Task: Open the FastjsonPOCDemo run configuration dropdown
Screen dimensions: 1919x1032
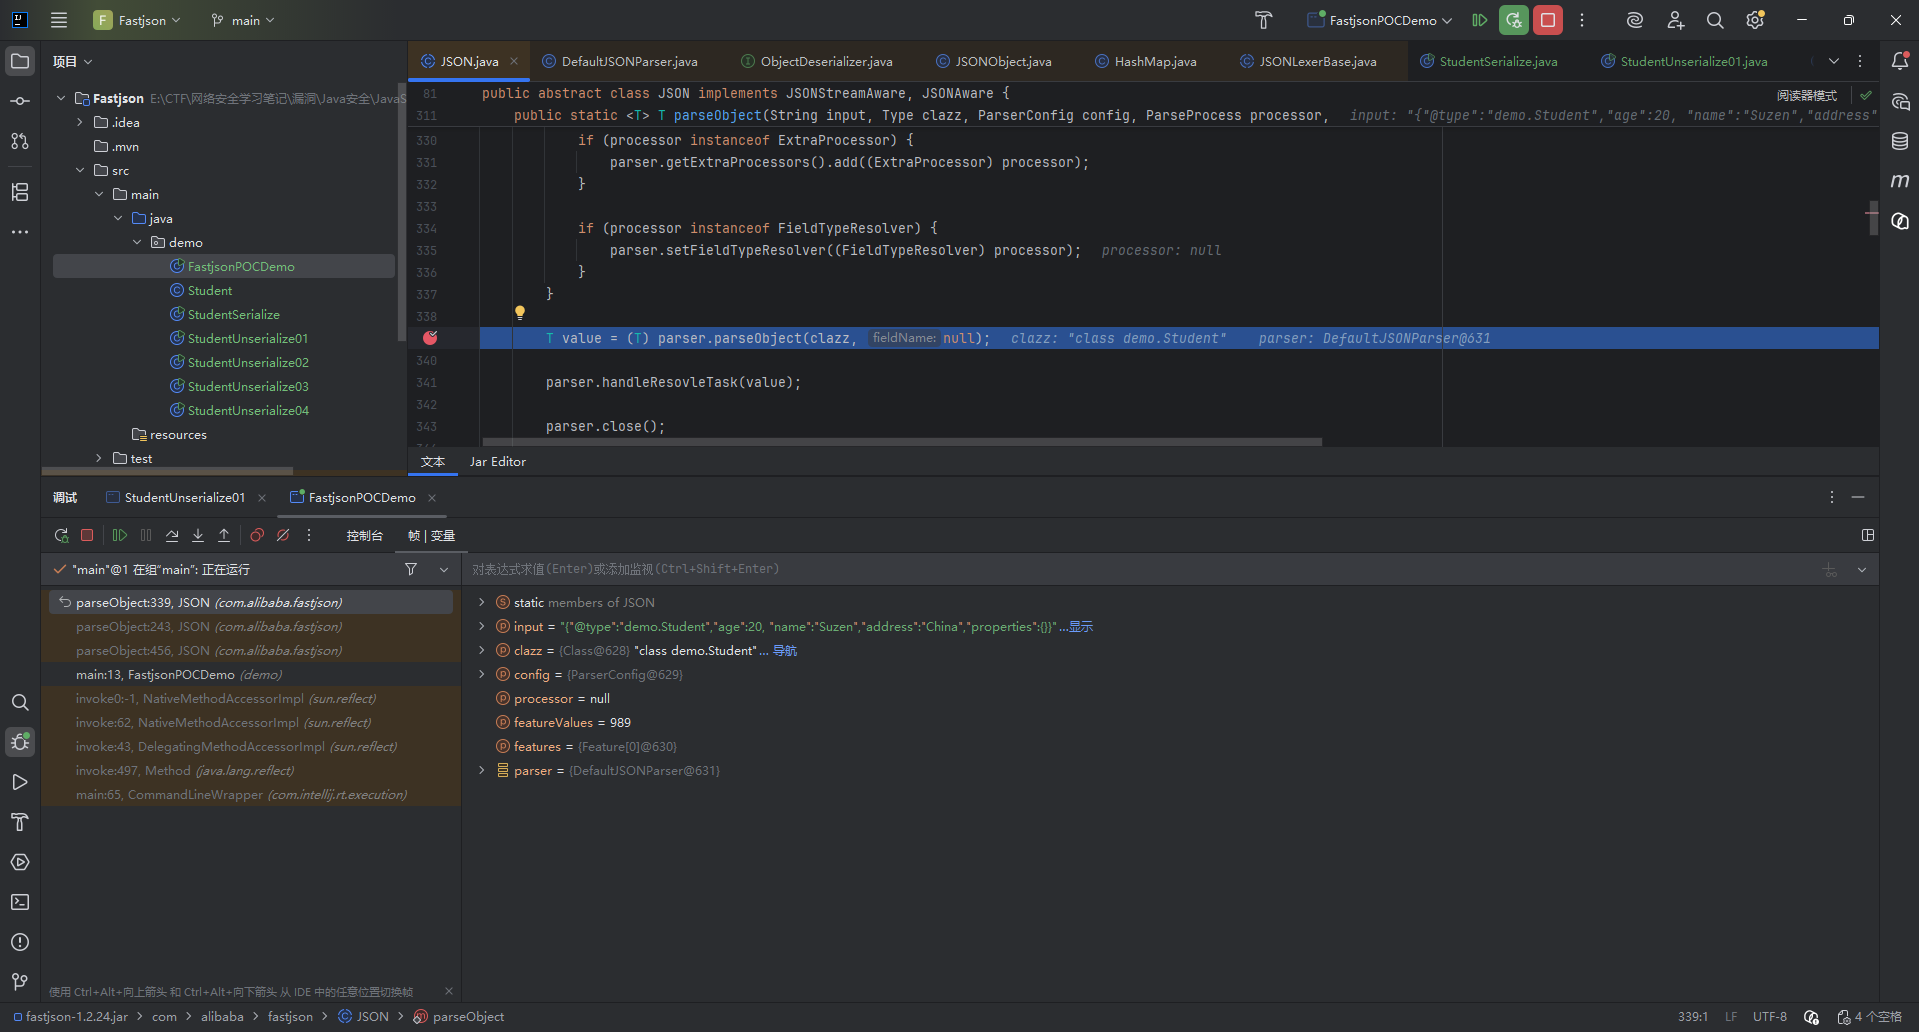Action: [x=1379, y=20]
